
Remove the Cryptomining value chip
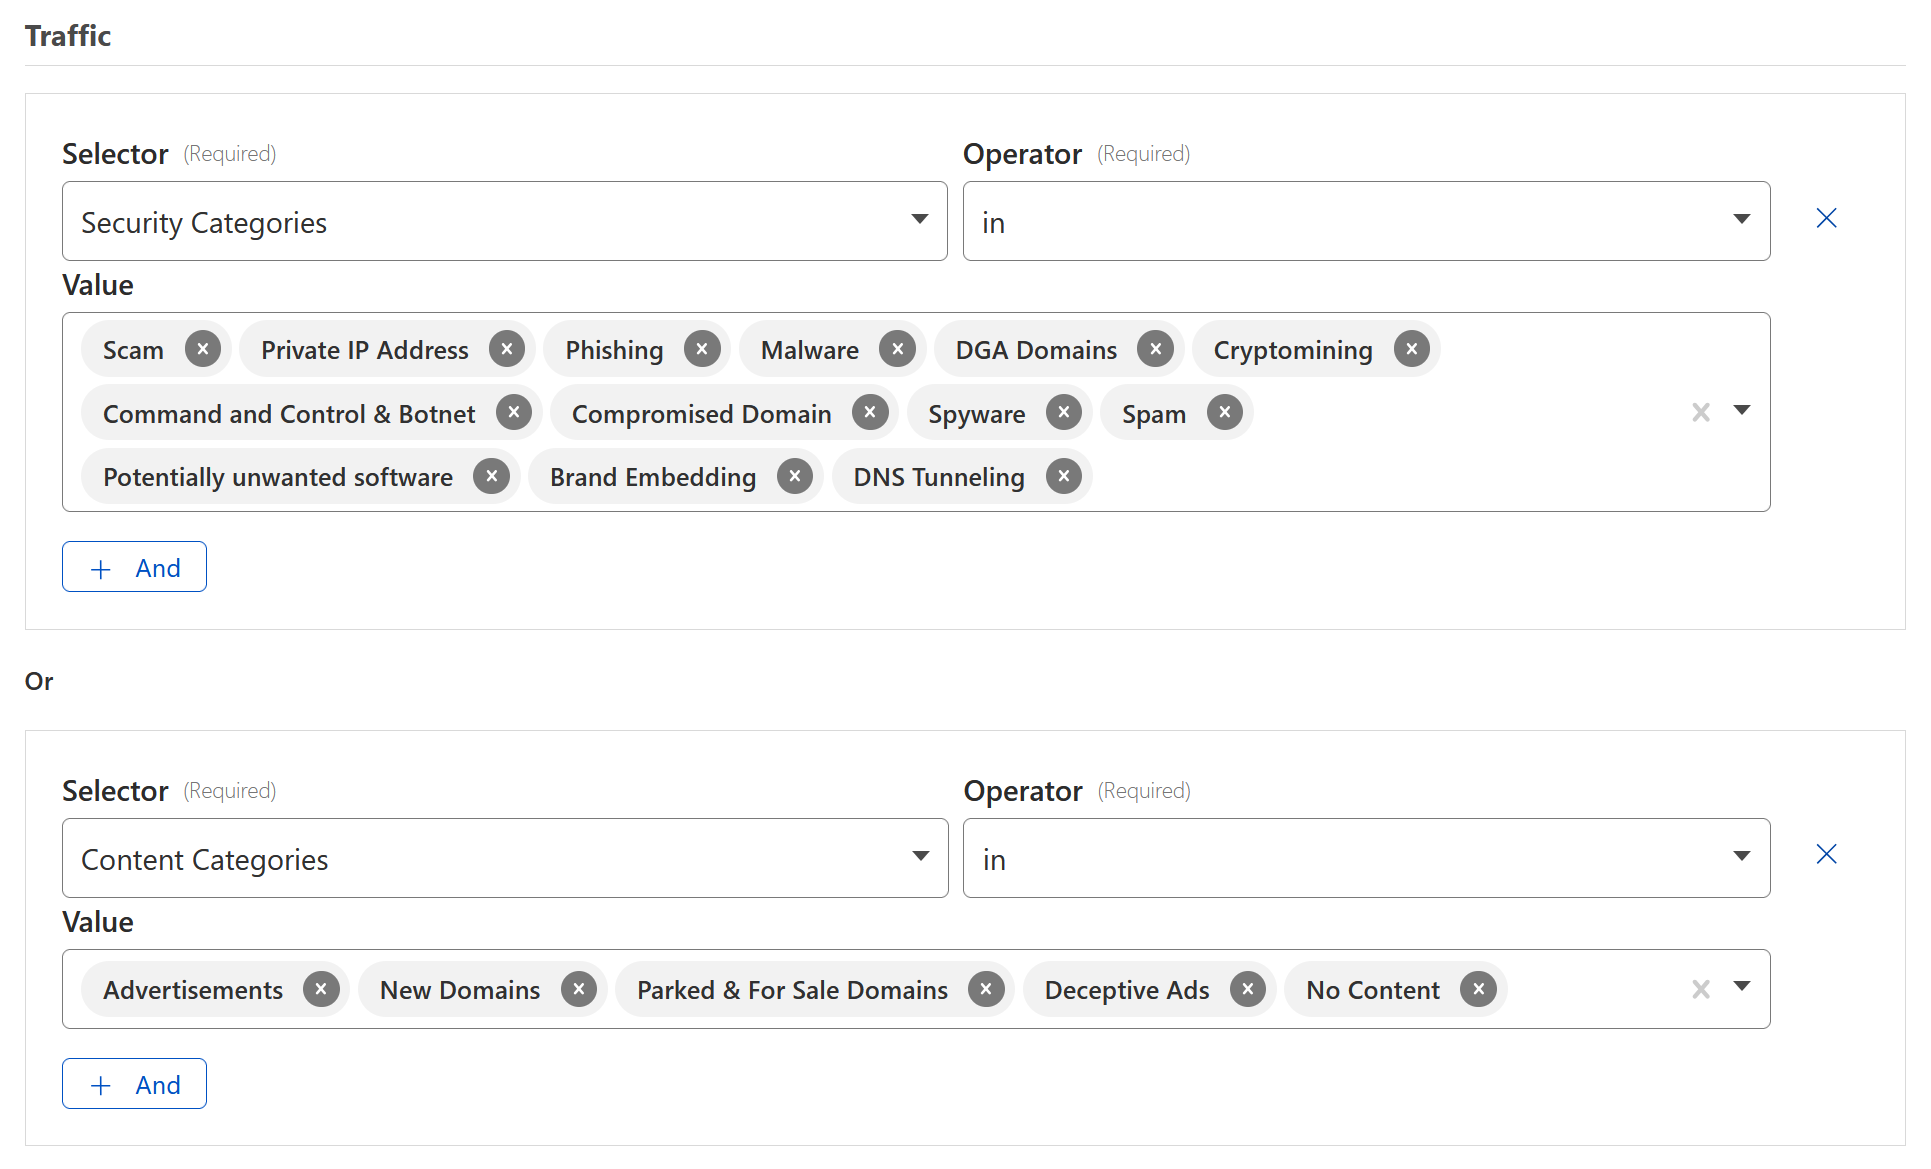[1411, 349]
